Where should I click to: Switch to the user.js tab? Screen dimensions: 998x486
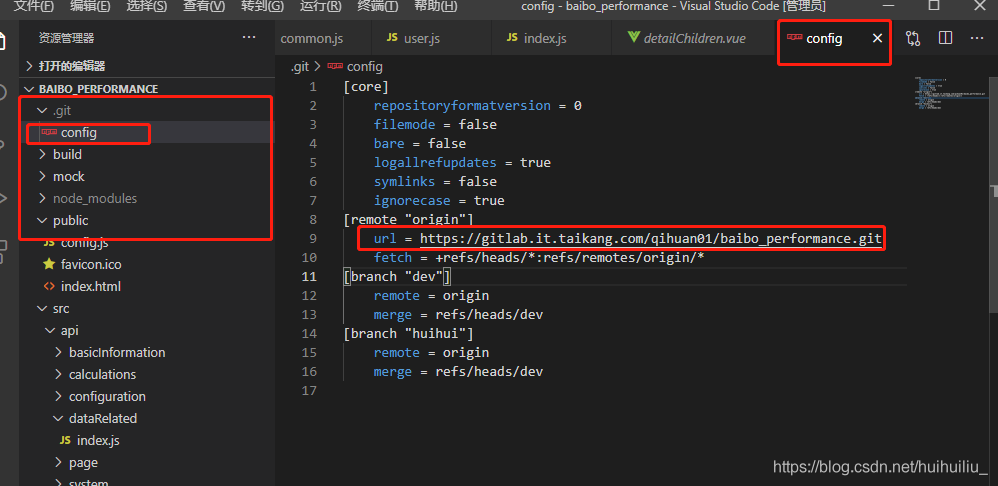(431, 38)
